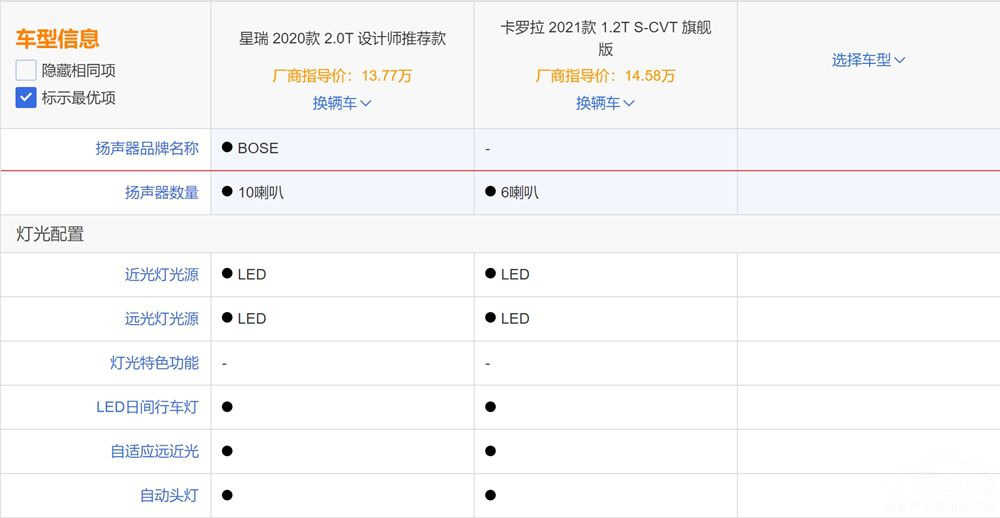The image size is (1000, 518).
Task: Click the 扬声器品牌名称 parameter link
Action: coord(147,148)
